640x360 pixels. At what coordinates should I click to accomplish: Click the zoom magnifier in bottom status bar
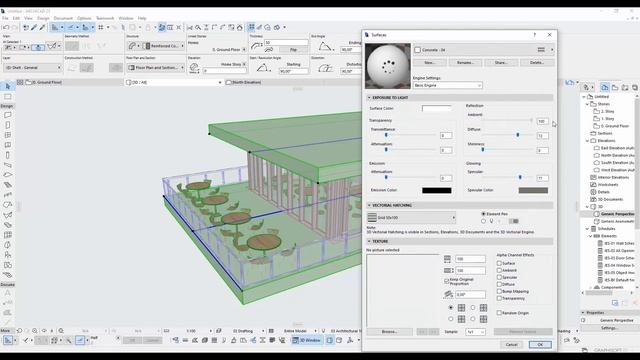[x=35, y=331]
